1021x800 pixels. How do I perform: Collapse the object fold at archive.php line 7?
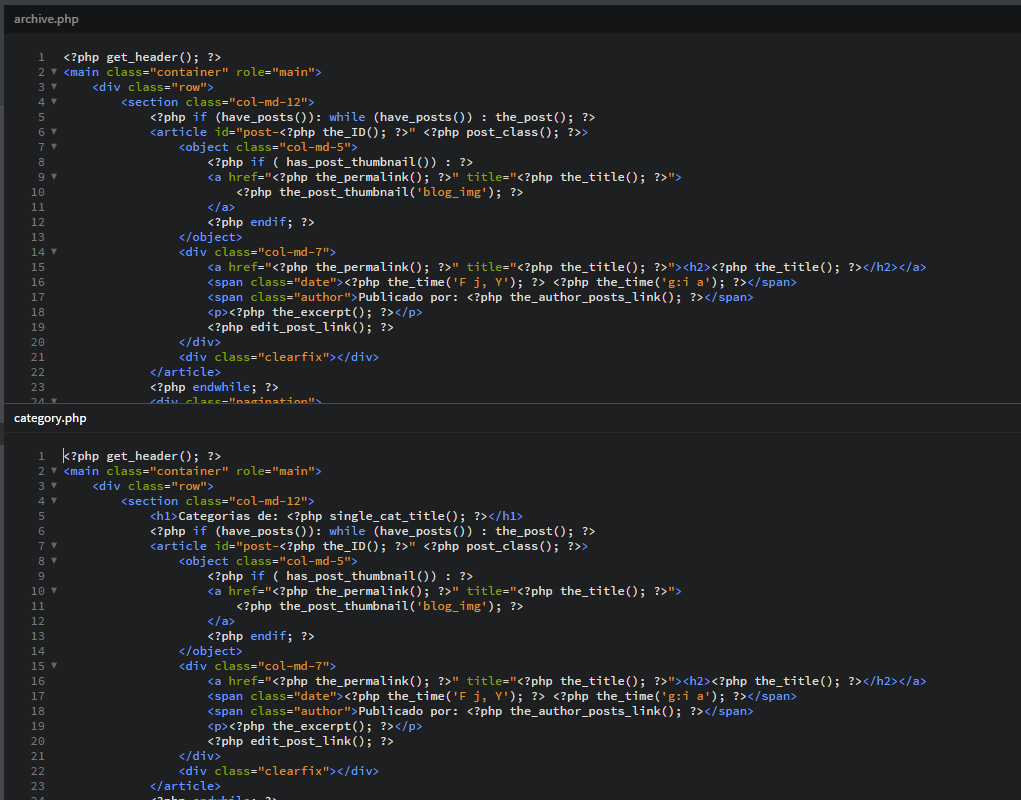coord(54,146)
